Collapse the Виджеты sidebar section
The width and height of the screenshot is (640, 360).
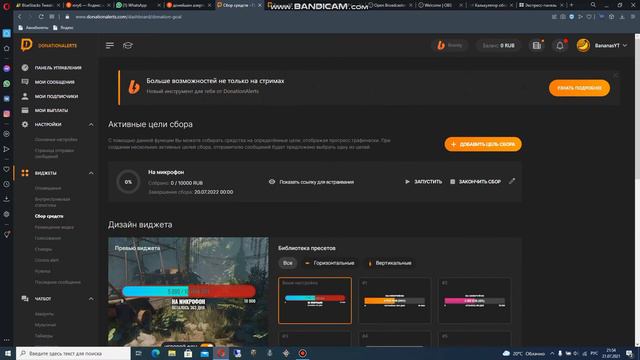[x=91, y=173]
